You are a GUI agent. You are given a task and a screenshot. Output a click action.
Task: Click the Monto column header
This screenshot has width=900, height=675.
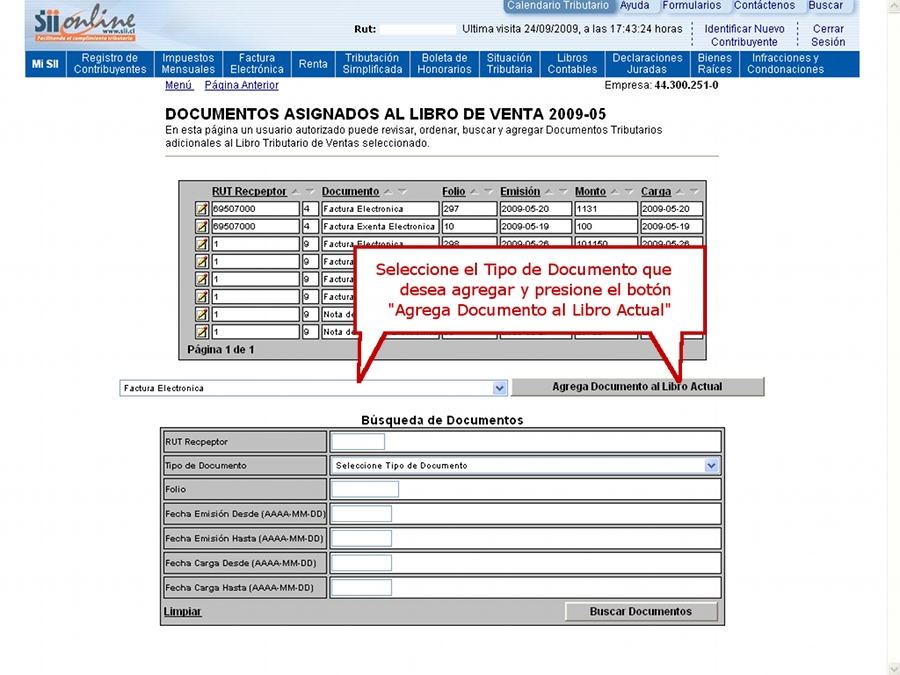click(590, 192)
